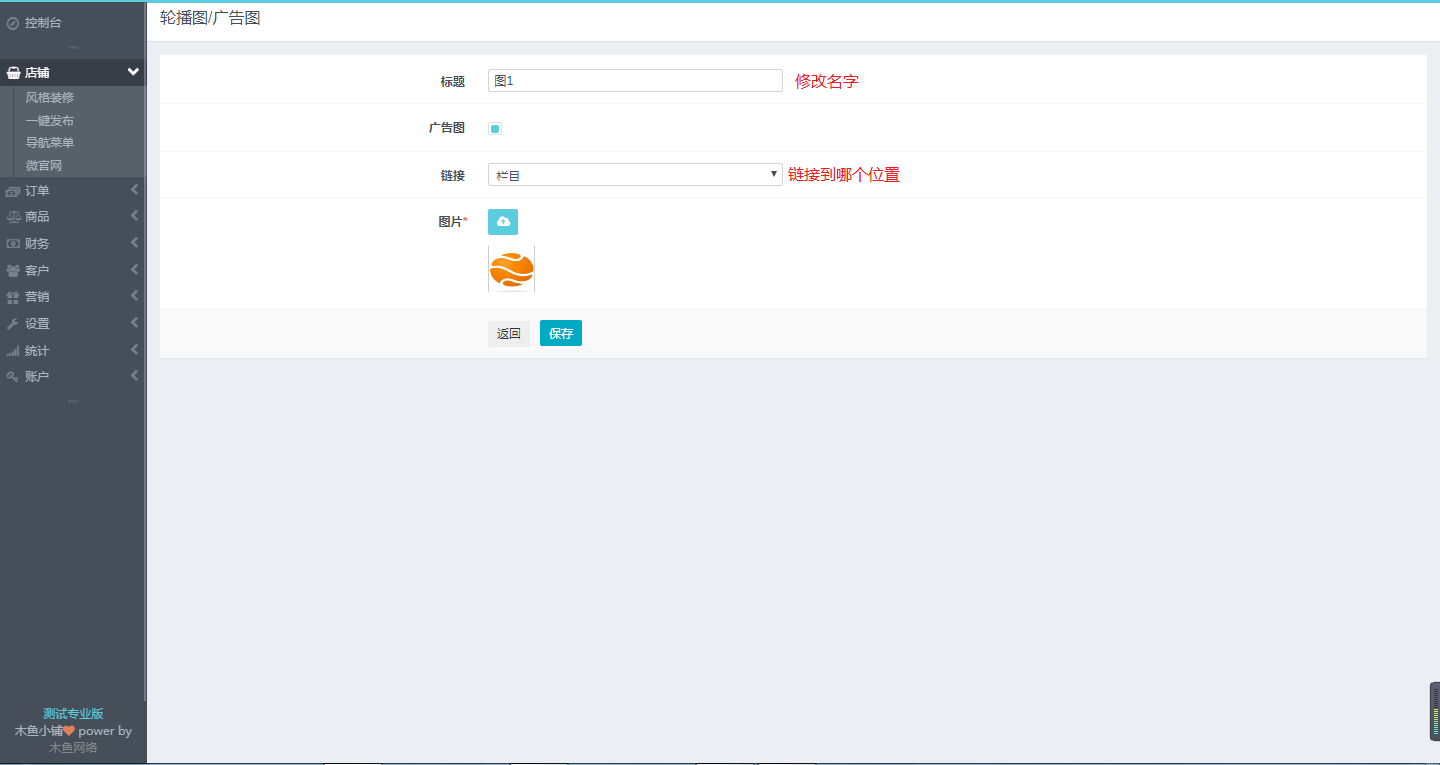This screenshot has height=765, width=1440.
Task: Click the cloud upload image icon
Action: 503,222
